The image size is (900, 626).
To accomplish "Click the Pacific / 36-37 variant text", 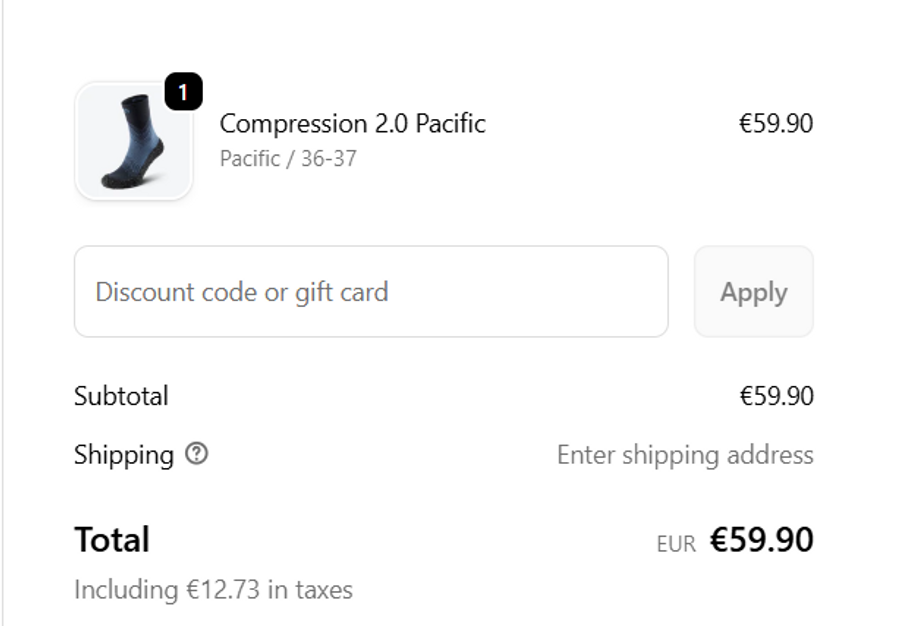I will [288, 158].
